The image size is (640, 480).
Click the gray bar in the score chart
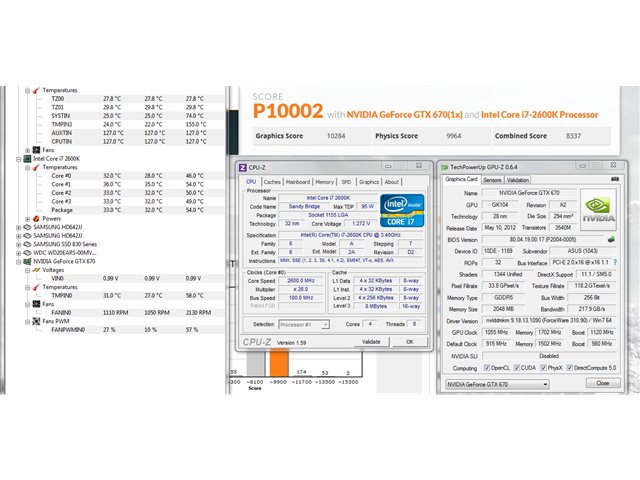(x=256, y=364)
